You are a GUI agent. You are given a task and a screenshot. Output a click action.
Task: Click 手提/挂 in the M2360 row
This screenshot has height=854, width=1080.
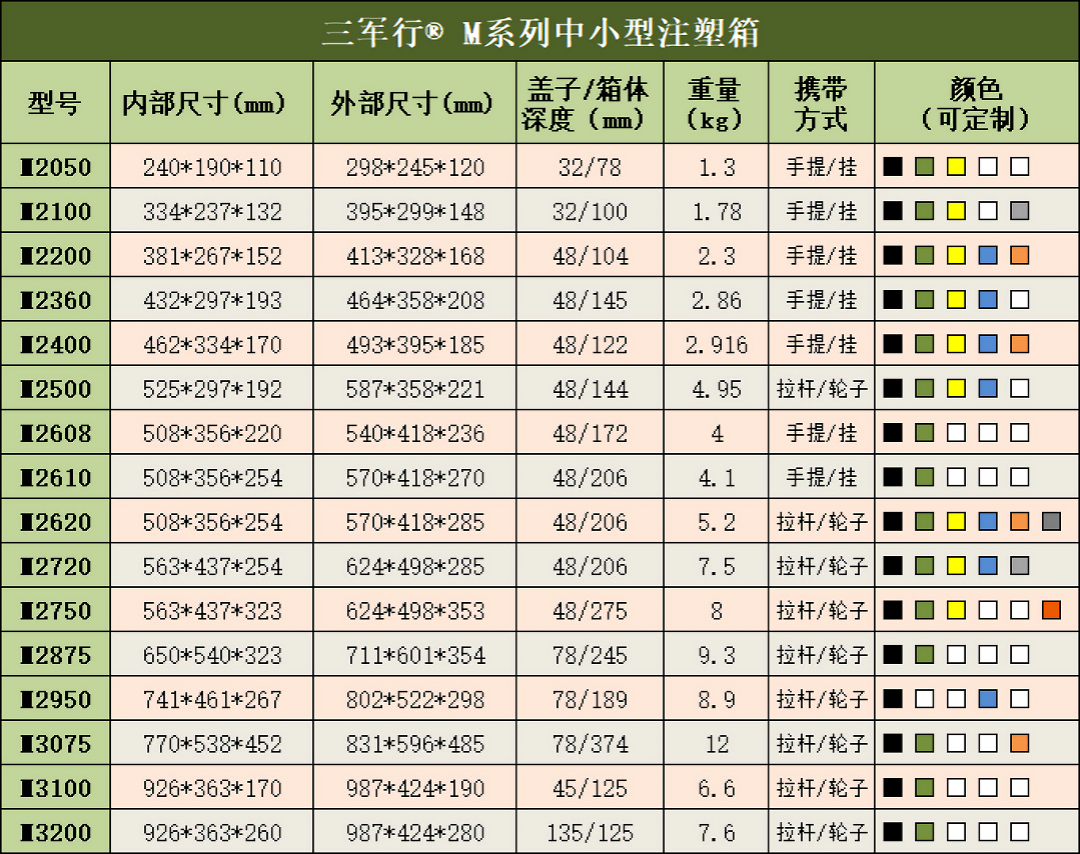point(822,300)
